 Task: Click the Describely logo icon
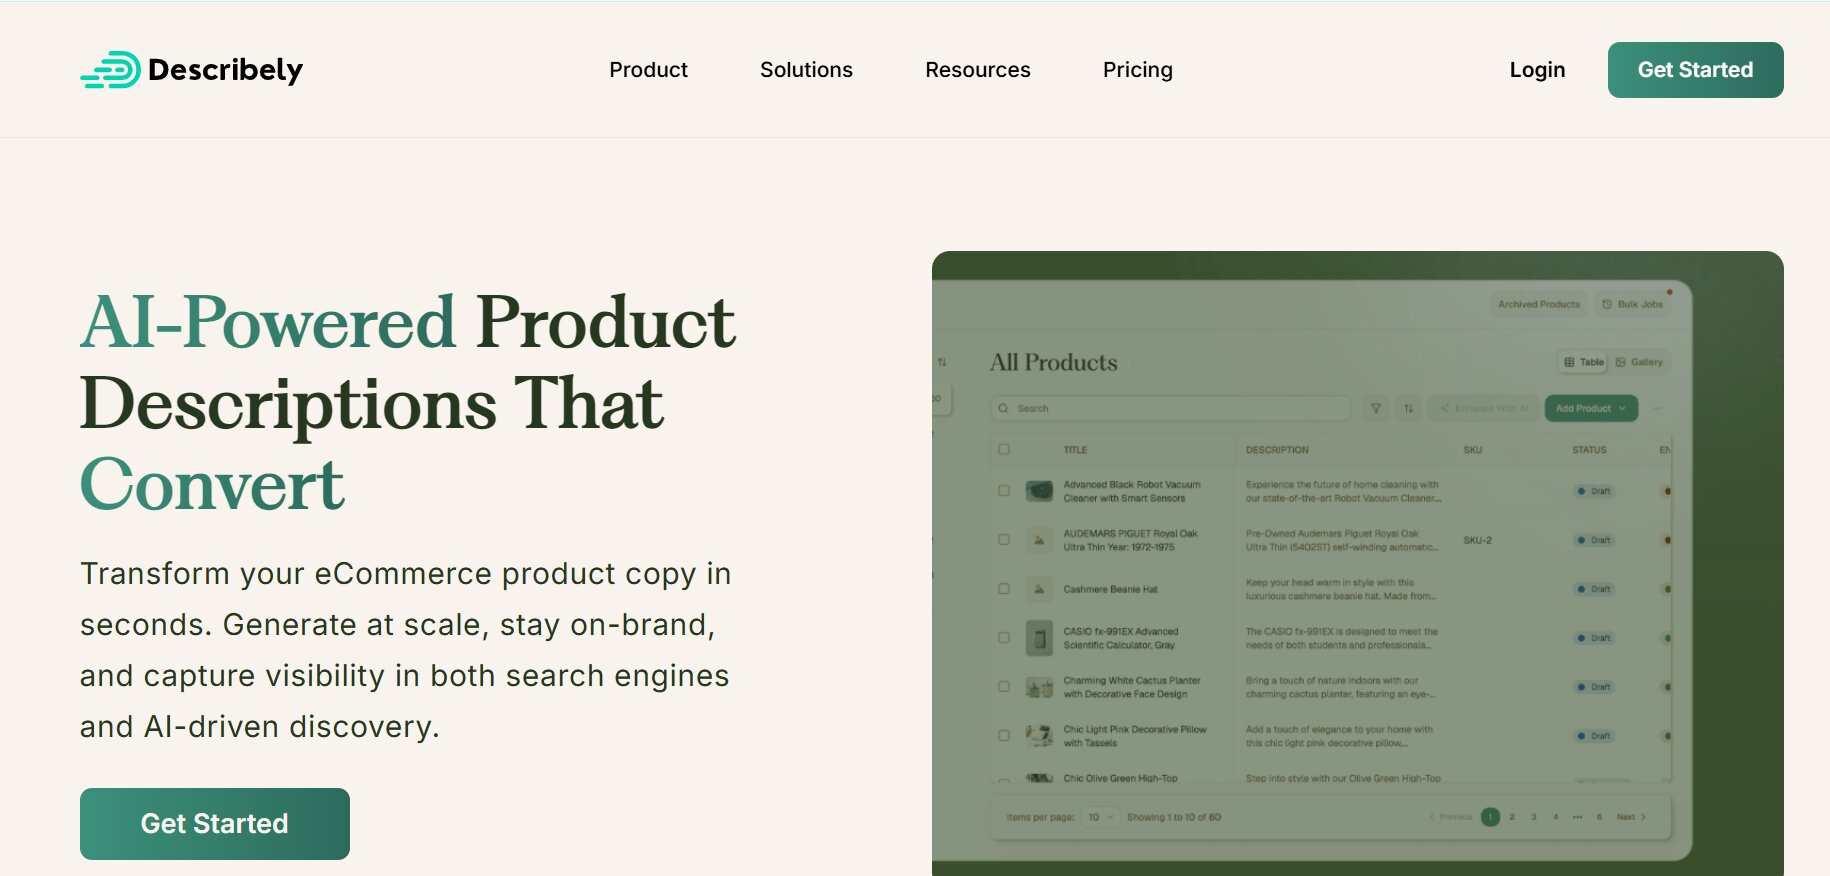110,70
